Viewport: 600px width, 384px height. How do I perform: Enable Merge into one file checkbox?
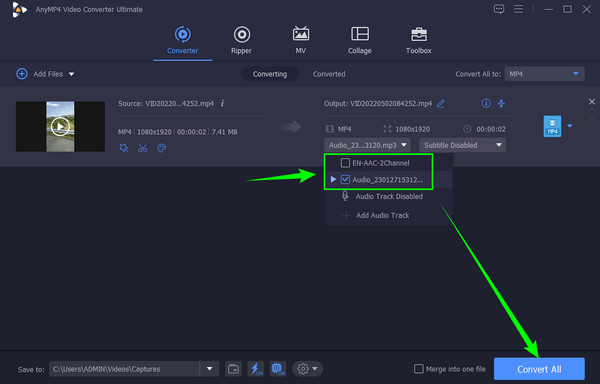419,369
